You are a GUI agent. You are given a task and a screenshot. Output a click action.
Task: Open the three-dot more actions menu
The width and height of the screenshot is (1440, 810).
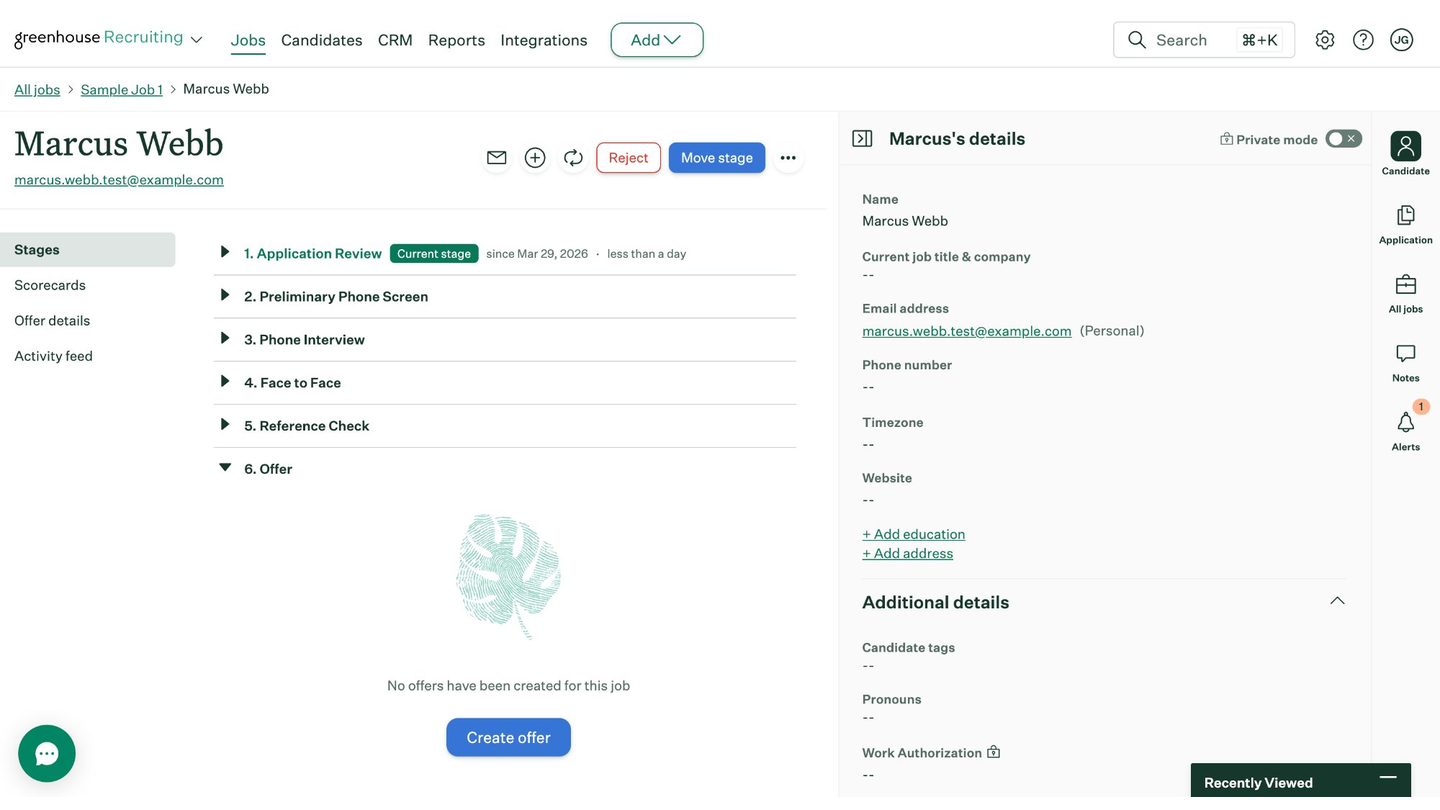point(788,158)
